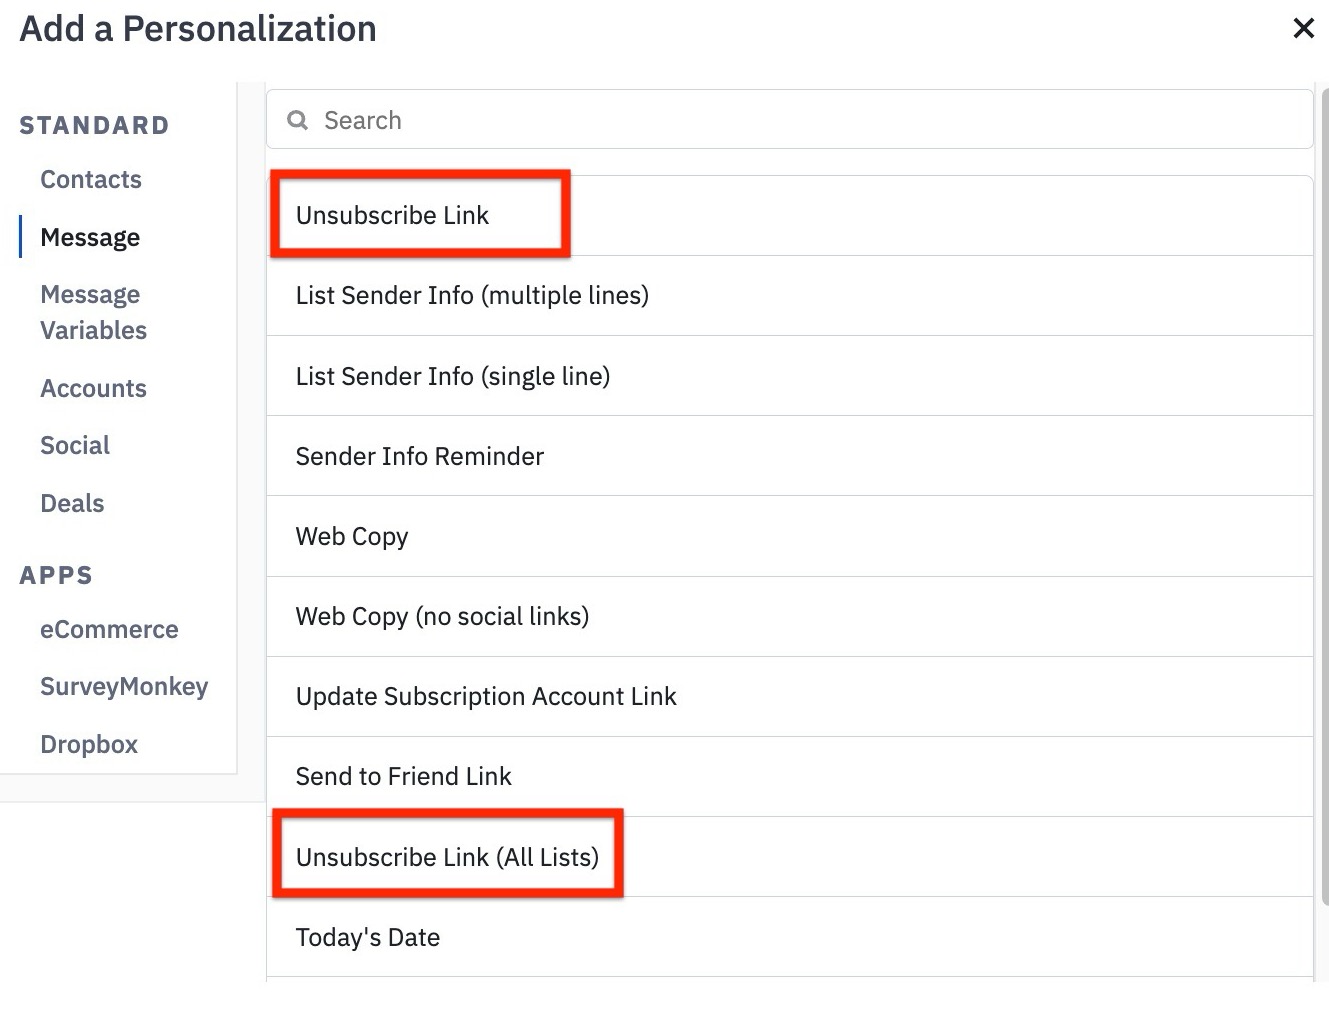Screen dimensions: 1329x1015
Task: Select the Contacts category
Action: point(91,179)
